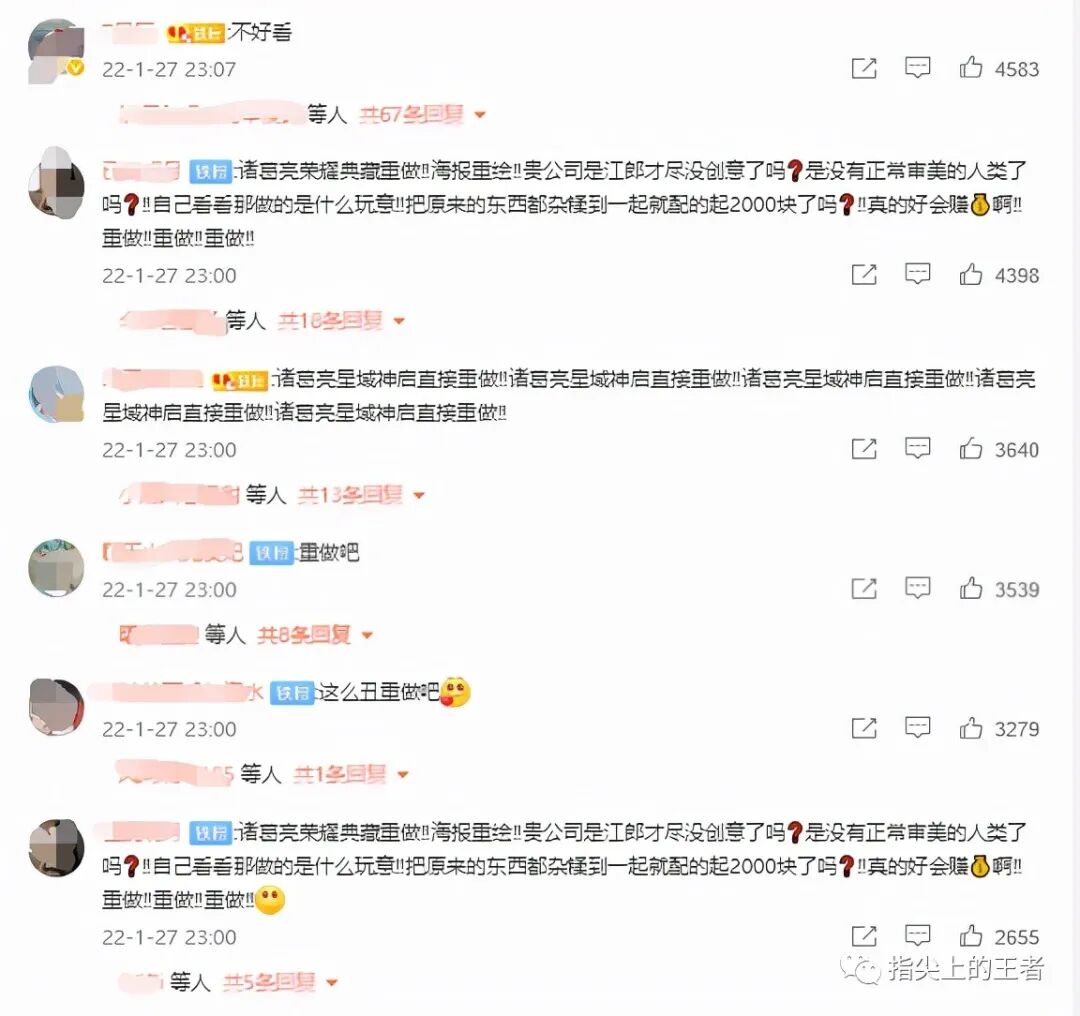Screen dimensions: 1080x1016
Task: Share the comment with 2655 likes
Action: click(864, 936)
